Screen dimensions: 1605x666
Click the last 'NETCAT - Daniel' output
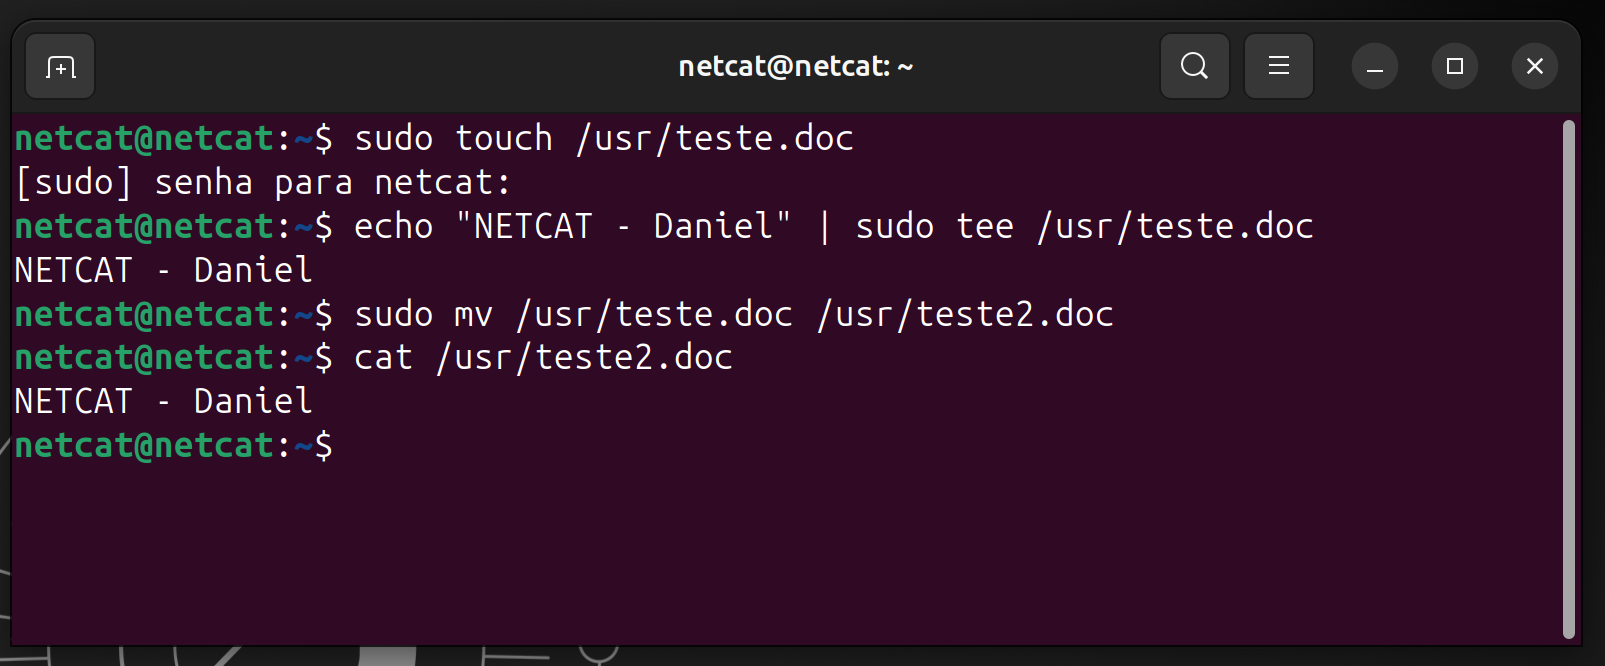coord(164,401)
